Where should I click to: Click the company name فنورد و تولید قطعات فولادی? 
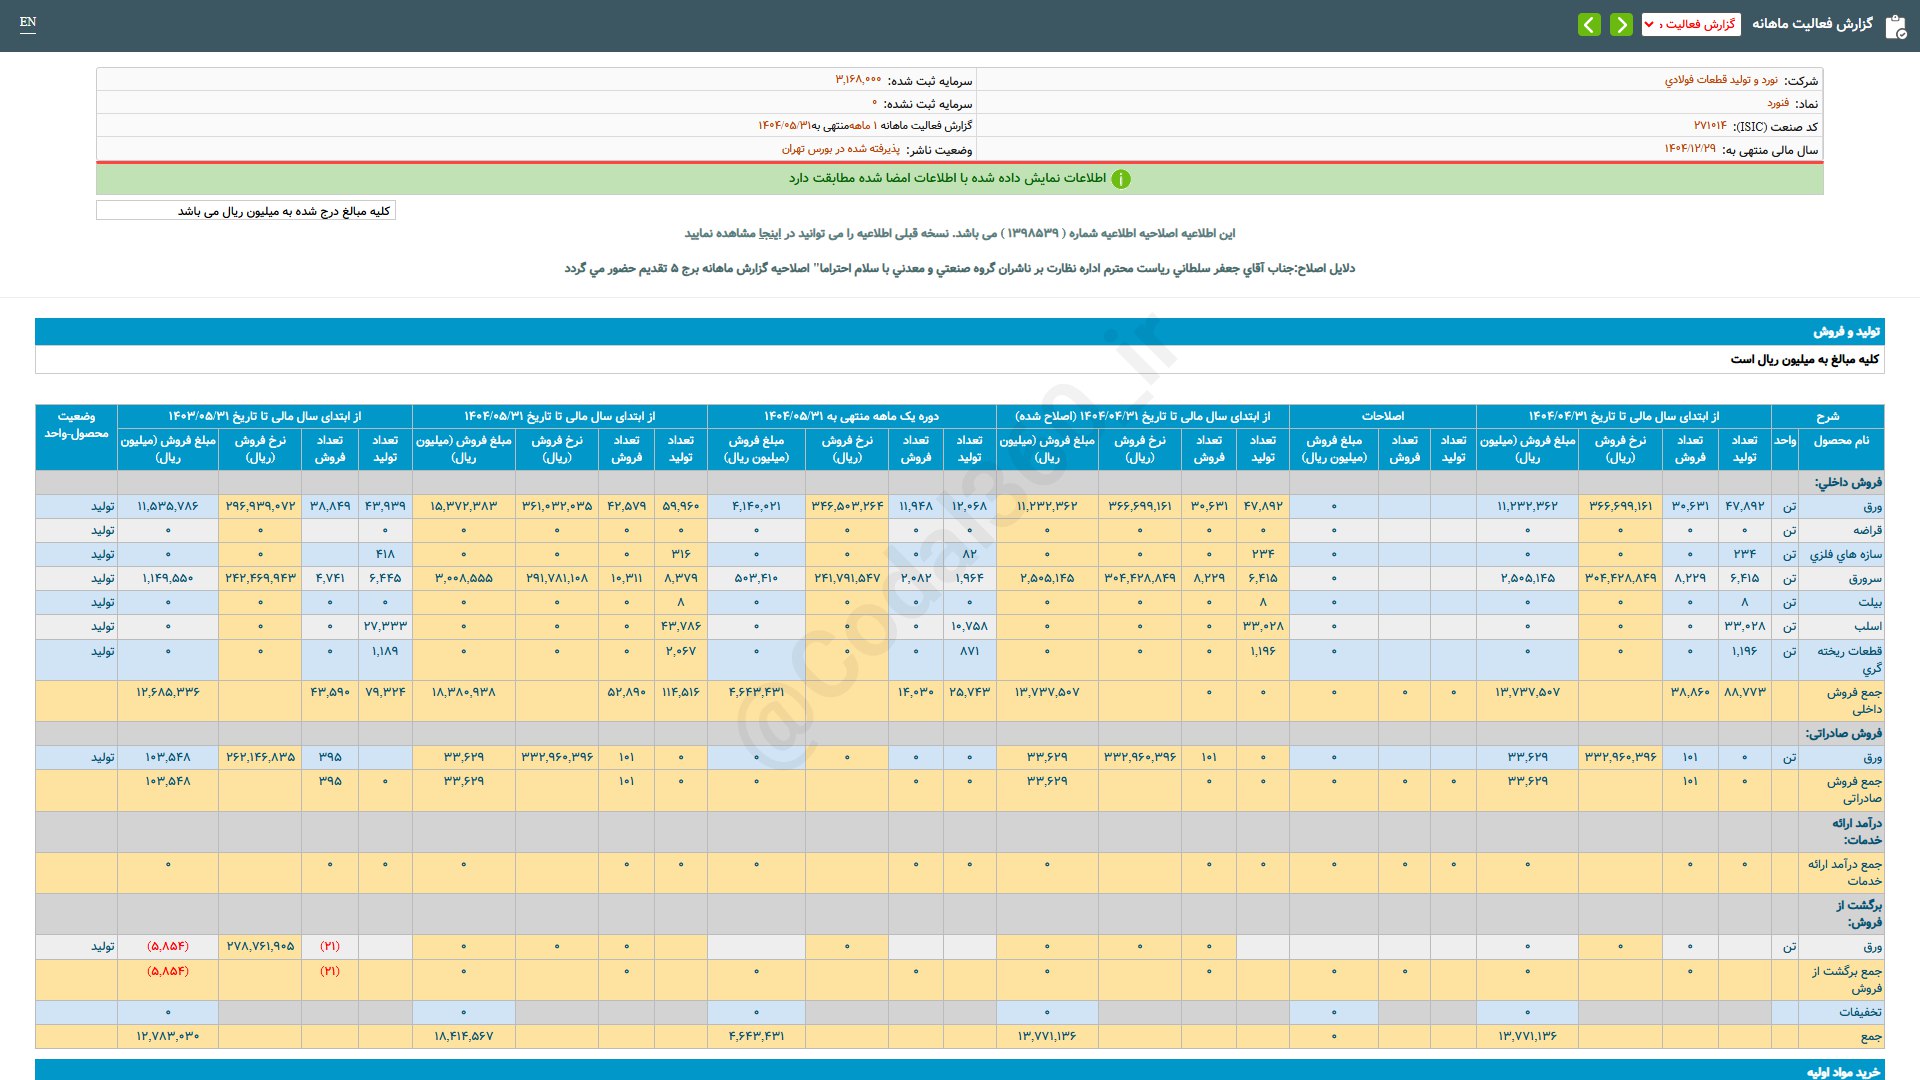pyautogui.click(x=1720, y=80)
